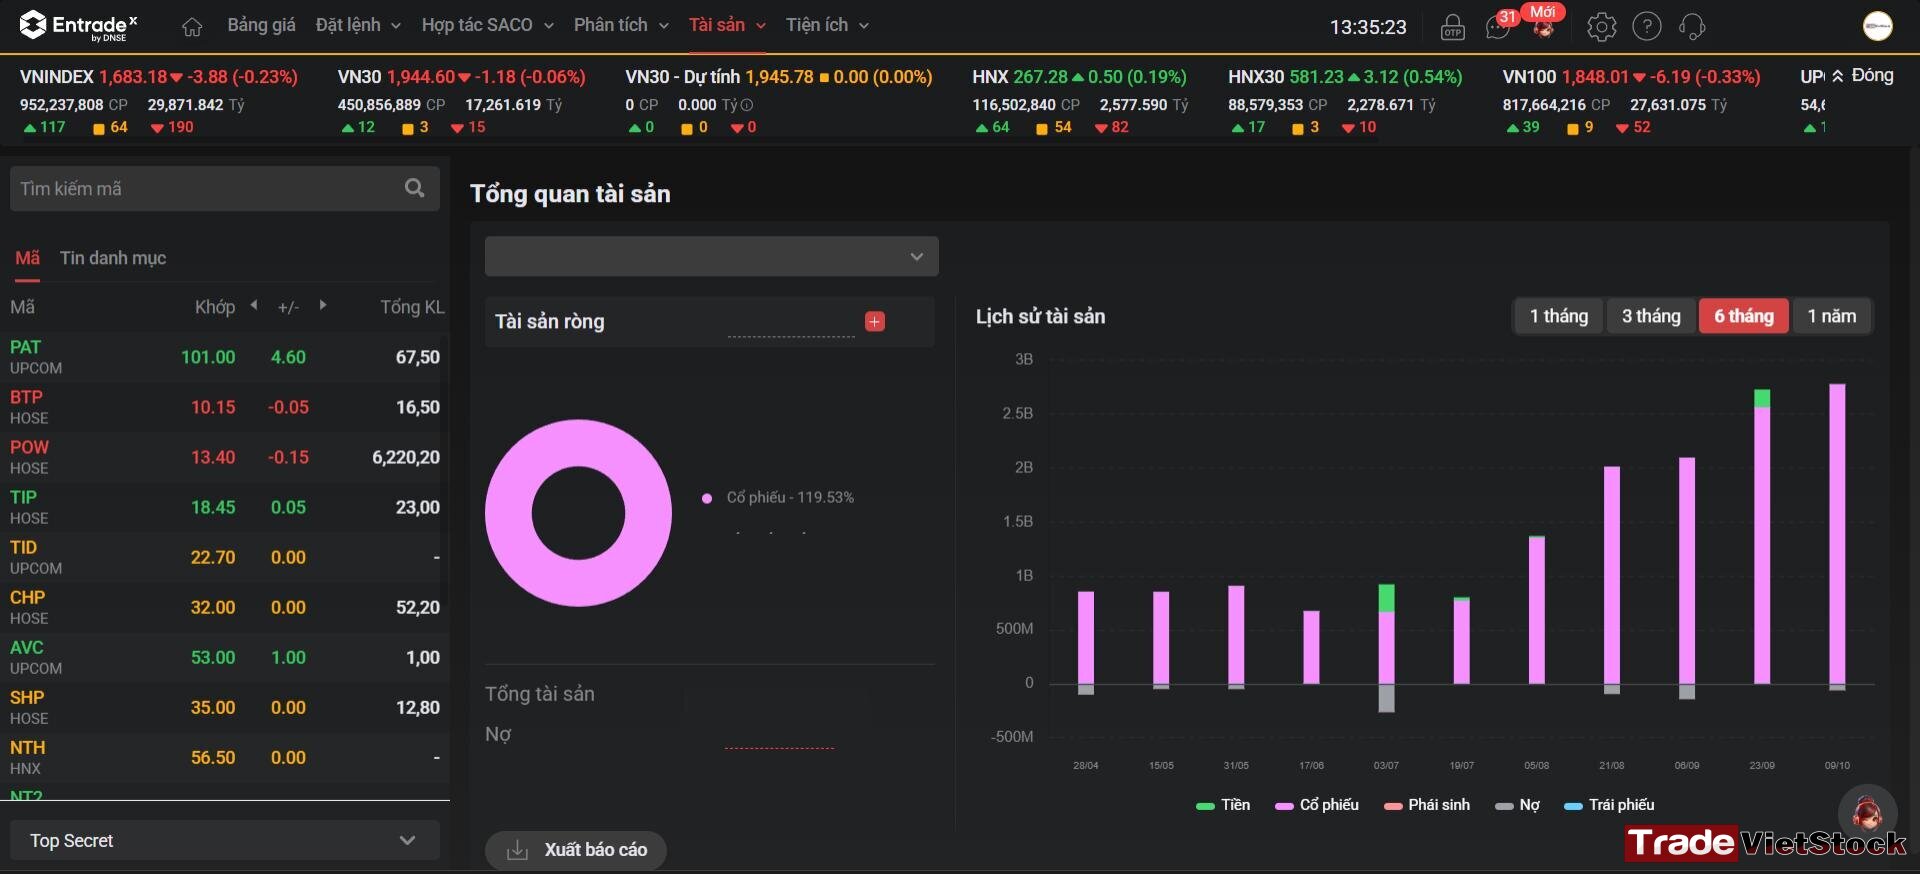Click the help question mark icon

click(x=1646, y=27)
